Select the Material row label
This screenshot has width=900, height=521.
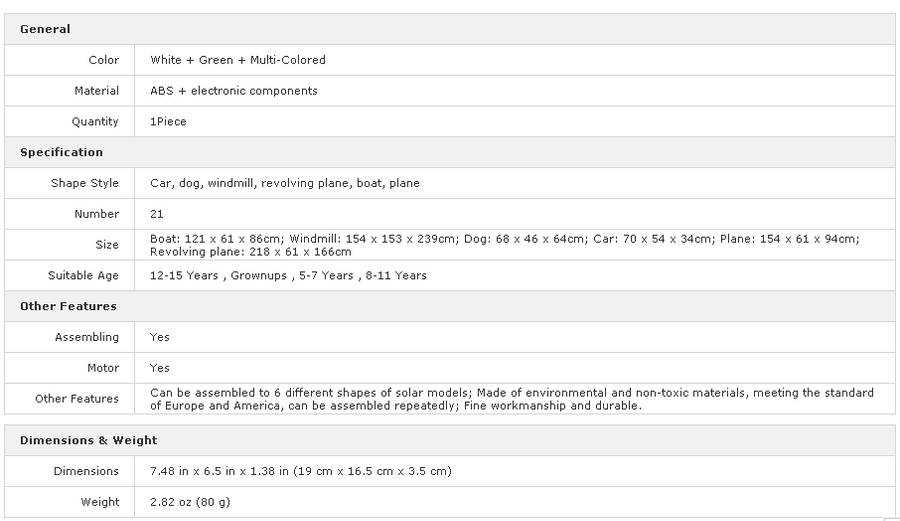point(96,91)
